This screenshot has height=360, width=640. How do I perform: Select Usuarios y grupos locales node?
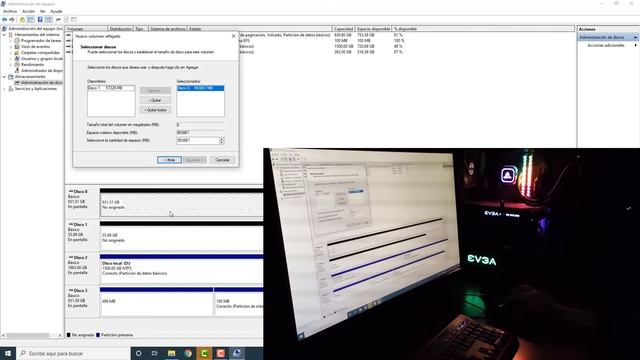pyautogui.click(x=41, y=59)
